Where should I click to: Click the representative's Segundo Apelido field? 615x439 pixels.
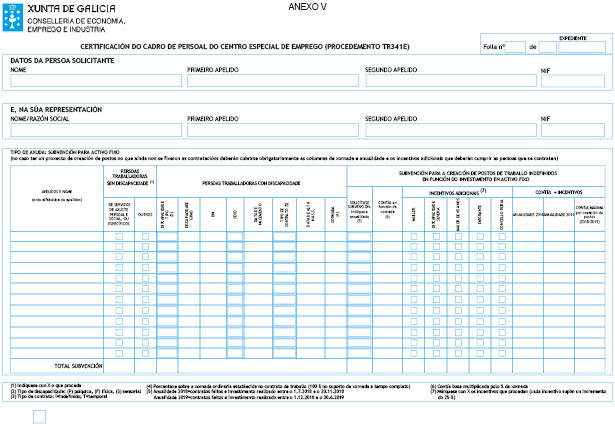coord(450,130)
